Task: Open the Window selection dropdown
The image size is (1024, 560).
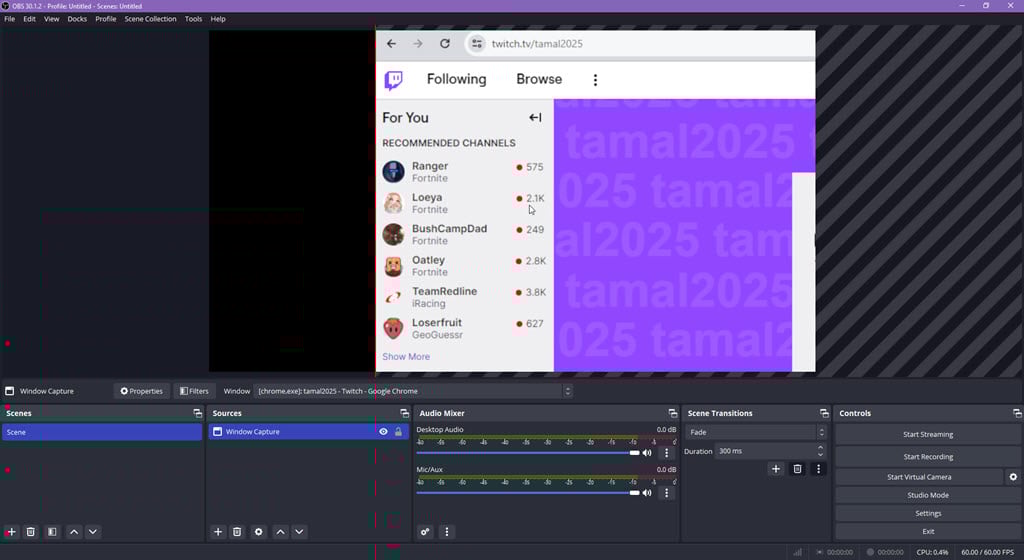Action: point(413,391)
